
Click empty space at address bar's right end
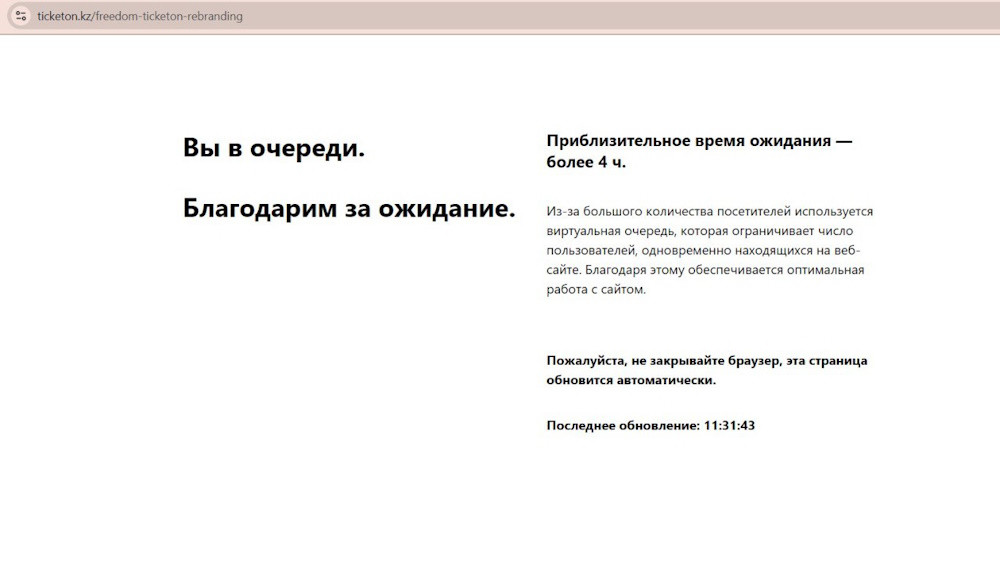(x=700, y=17)
